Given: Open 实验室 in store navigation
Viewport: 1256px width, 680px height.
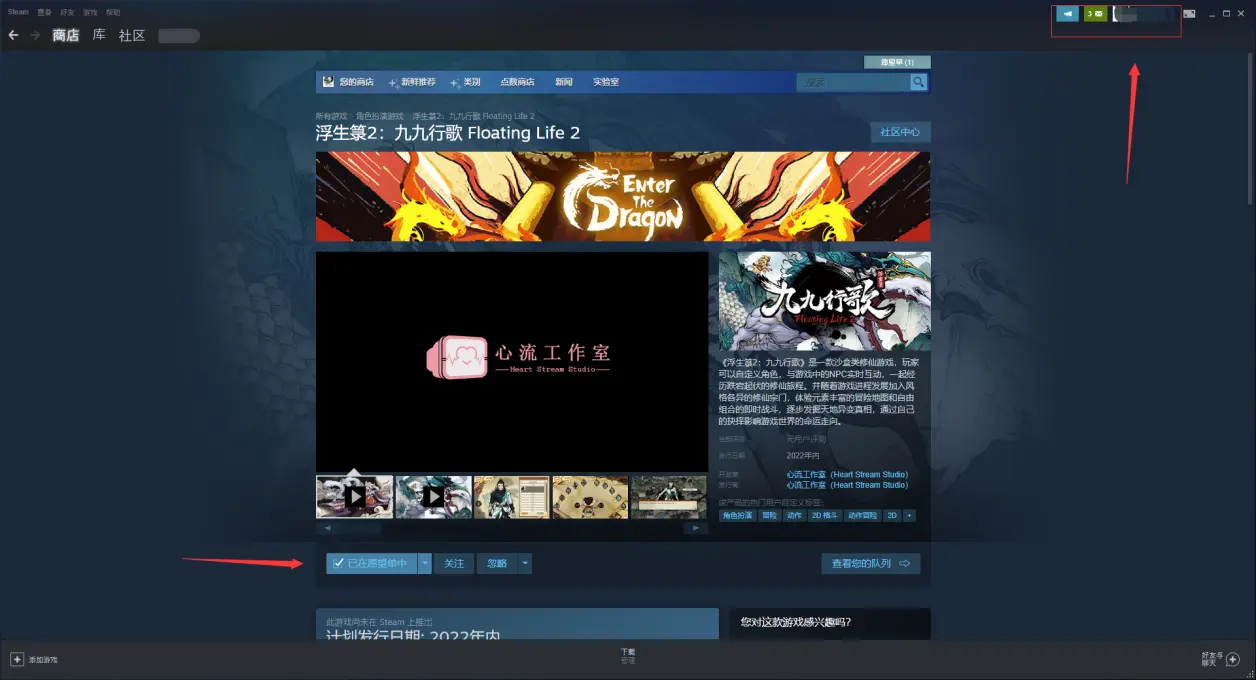Looking at the screenshot, I should 606,82.
